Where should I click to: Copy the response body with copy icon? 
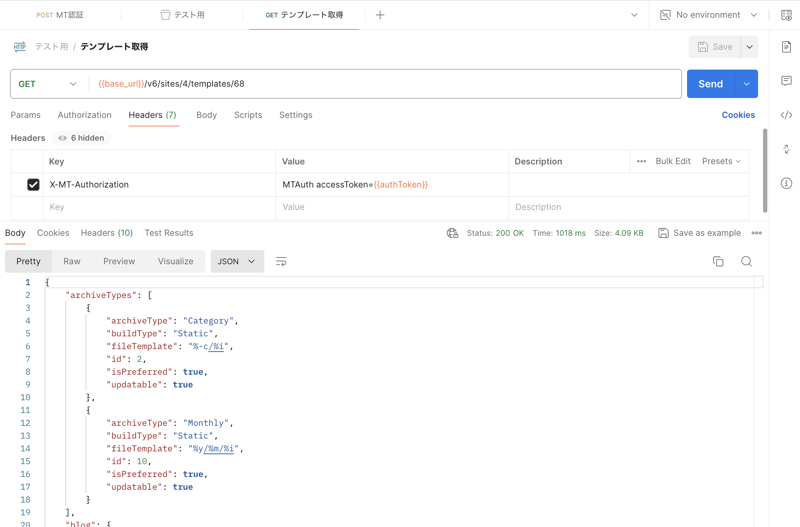pos(718,261)
